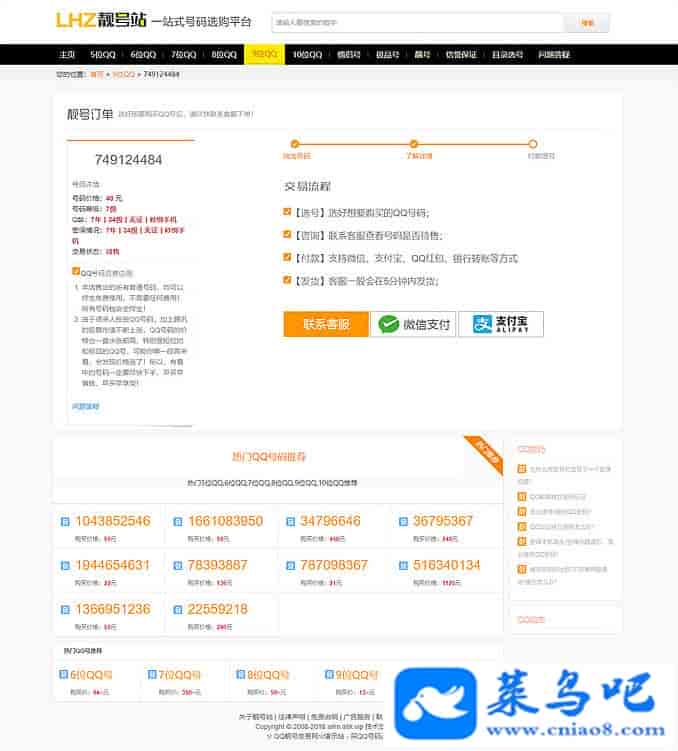Click the blue icon beside number 1661083950

click(x=178, y=522)
